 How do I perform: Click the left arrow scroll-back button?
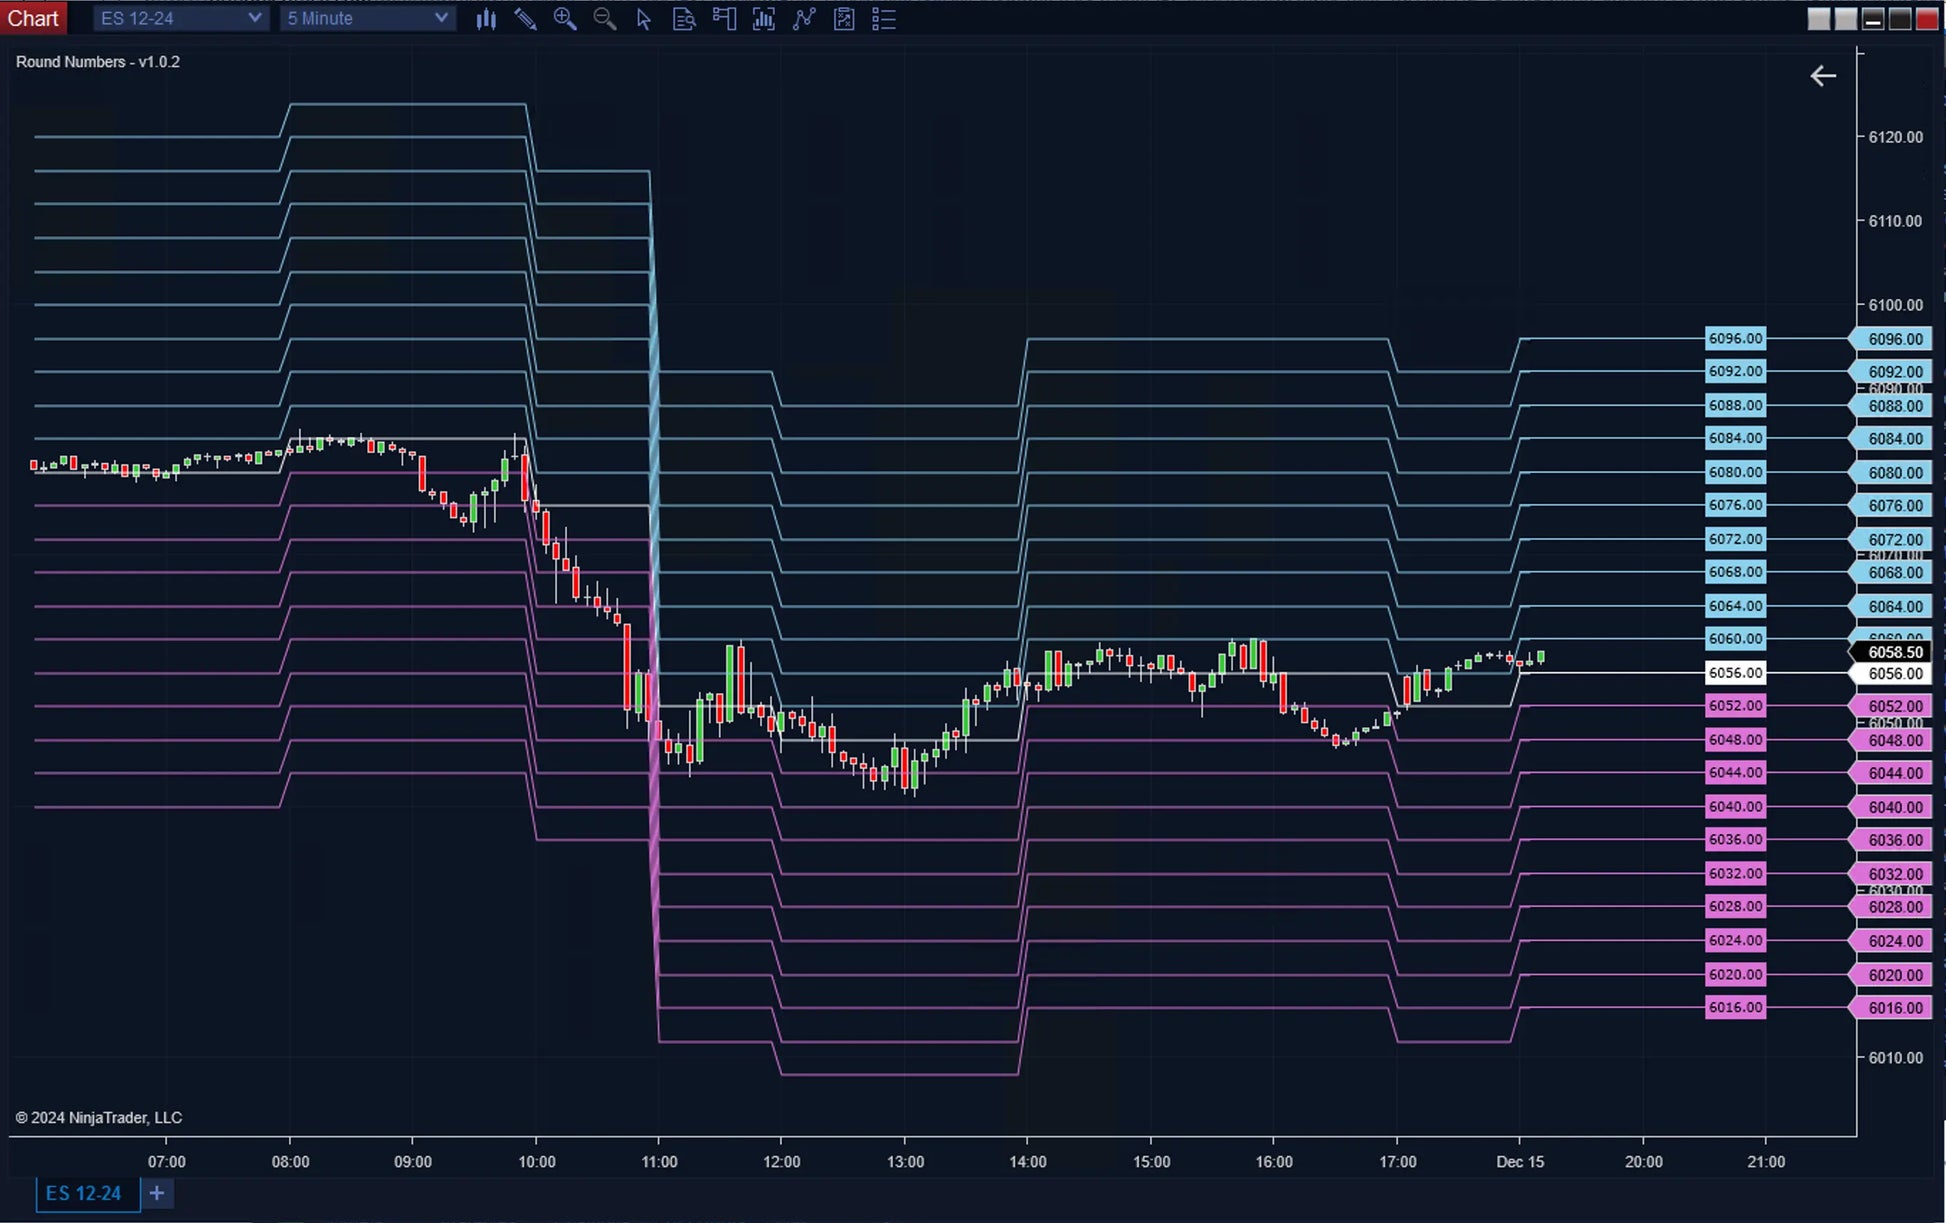pyautogui.click(x=1823, y=76)
